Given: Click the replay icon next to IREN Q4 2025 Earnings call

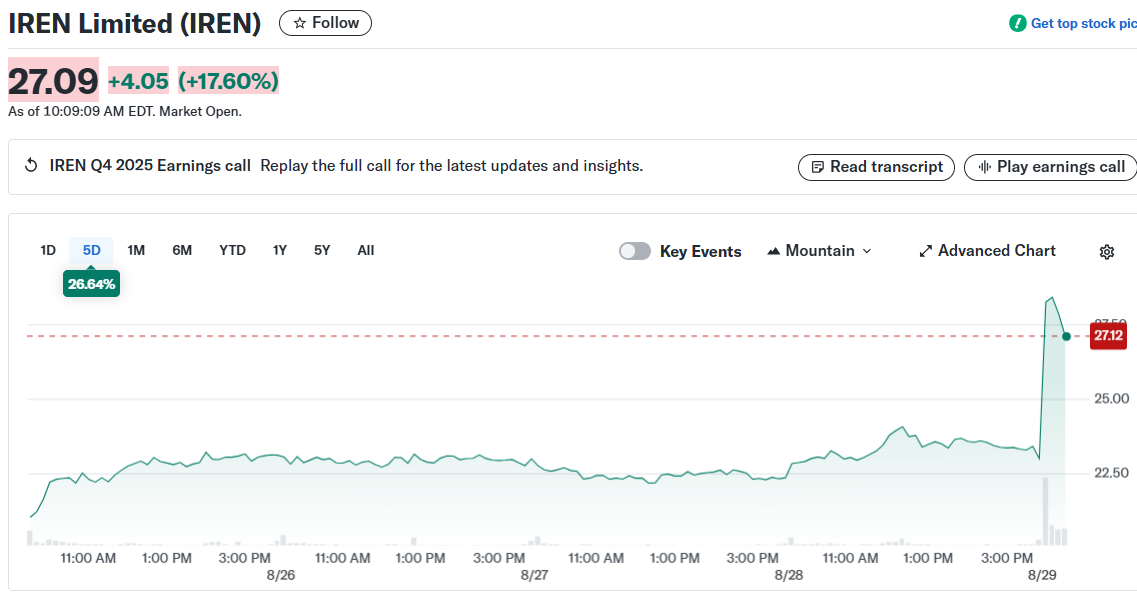Looking at the screenshot, I should pyautogui.click(x=30, y=165).
